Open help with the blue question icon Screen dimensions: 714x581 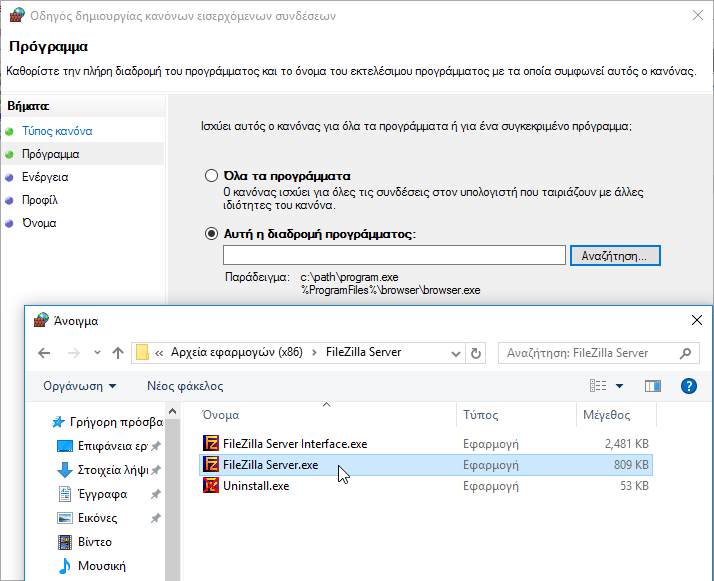pyautogui.click(x=688, y=386)
